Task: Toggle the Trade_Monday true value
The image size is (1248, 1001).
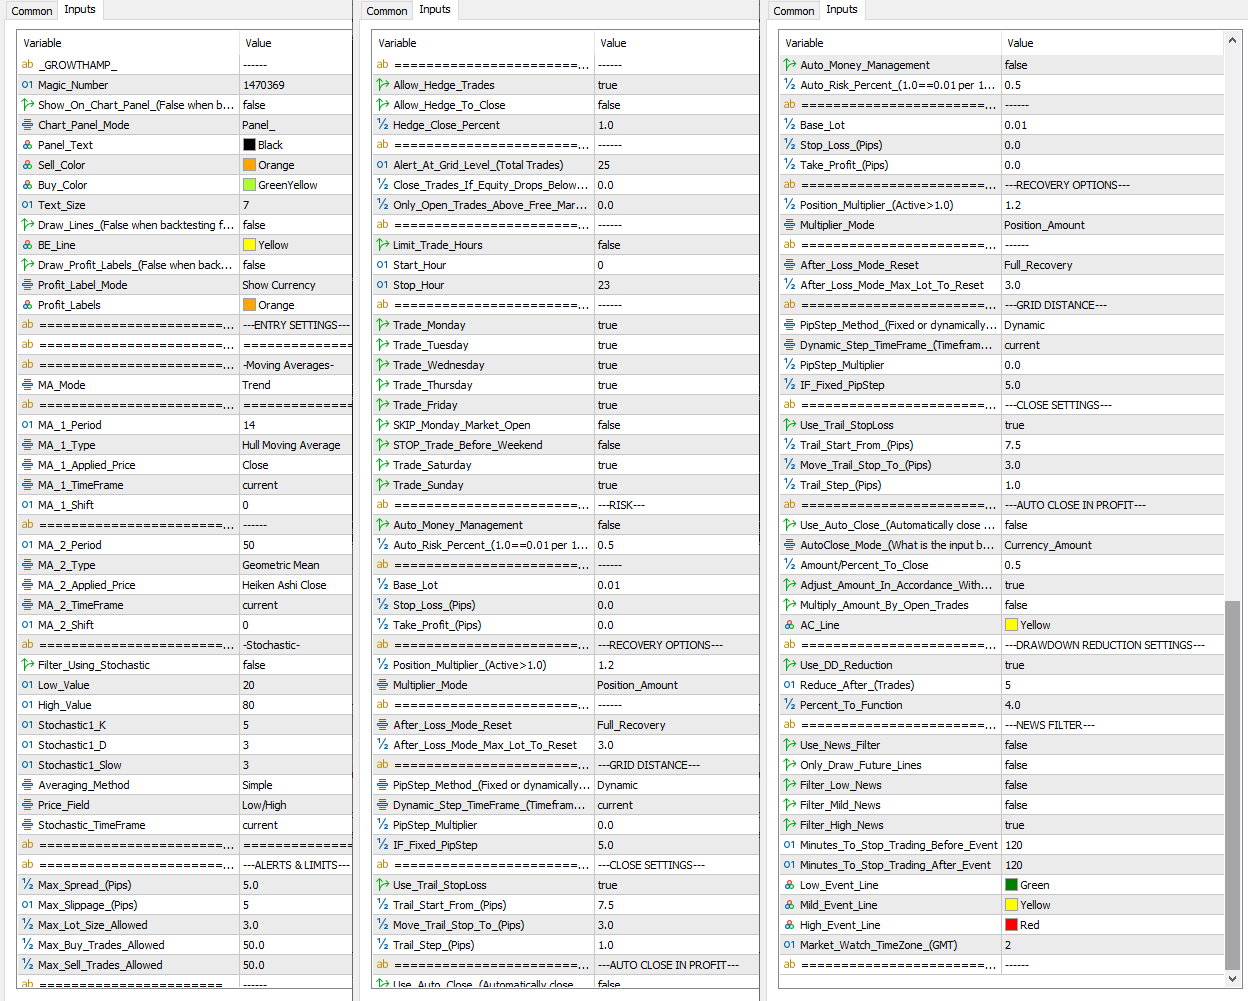Action: point(607,325)
